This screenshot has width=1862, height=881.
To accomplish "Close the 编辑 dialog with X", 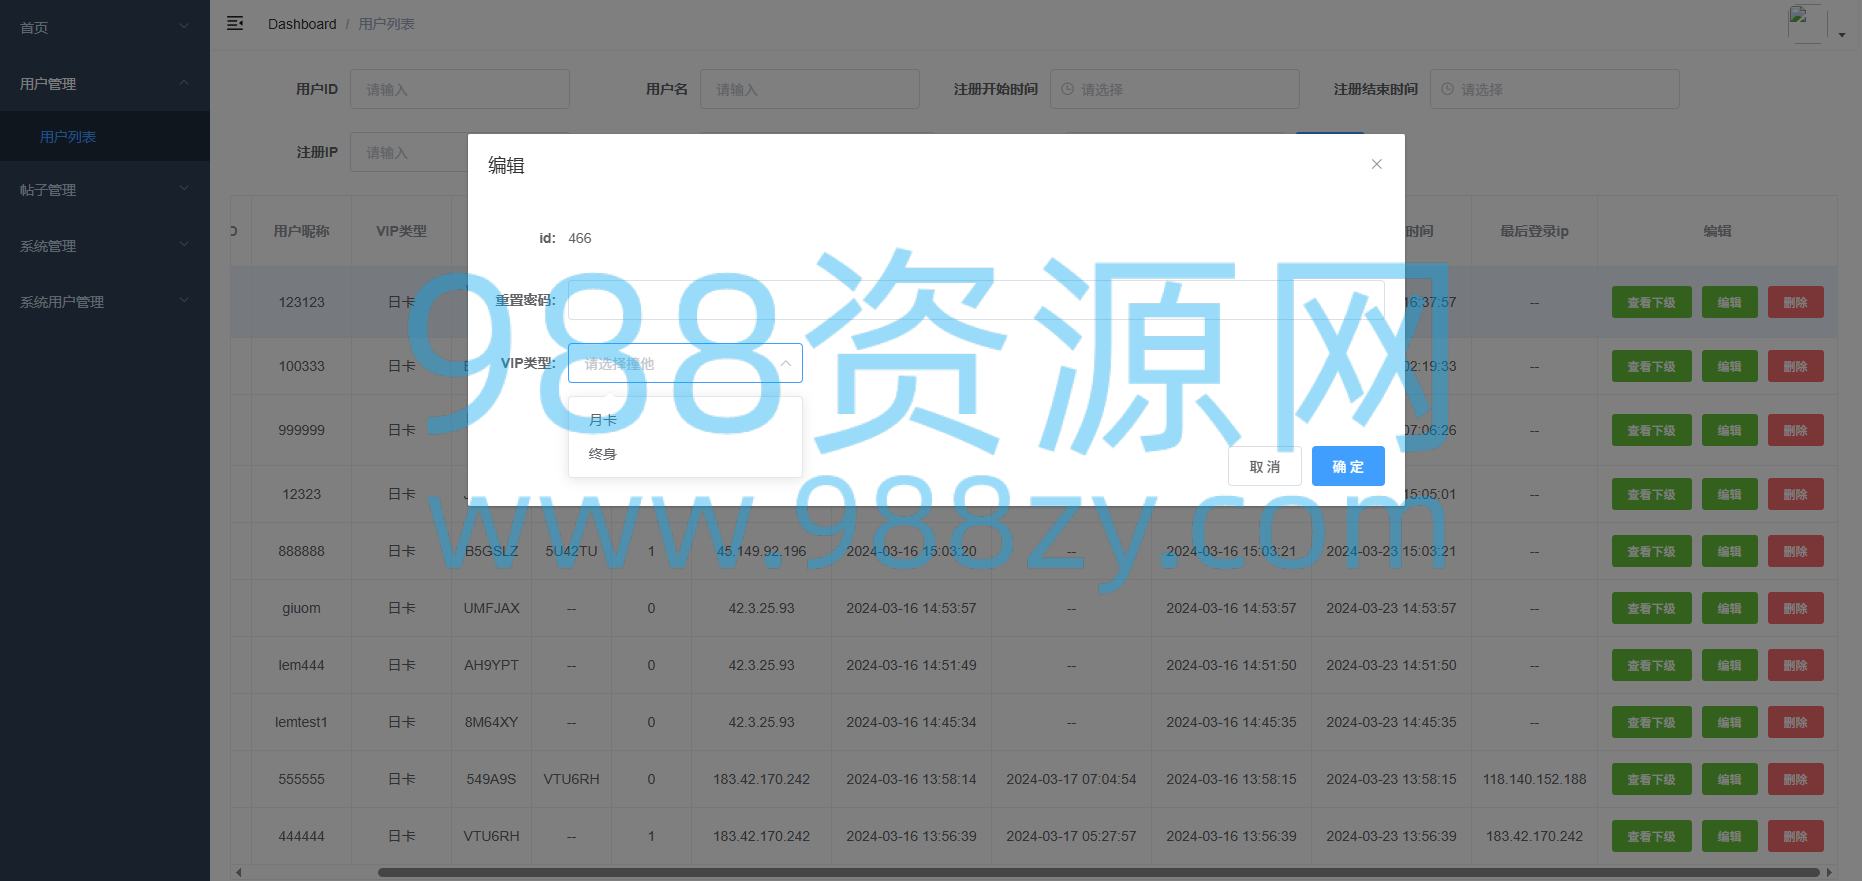I will click(1377, 164).
